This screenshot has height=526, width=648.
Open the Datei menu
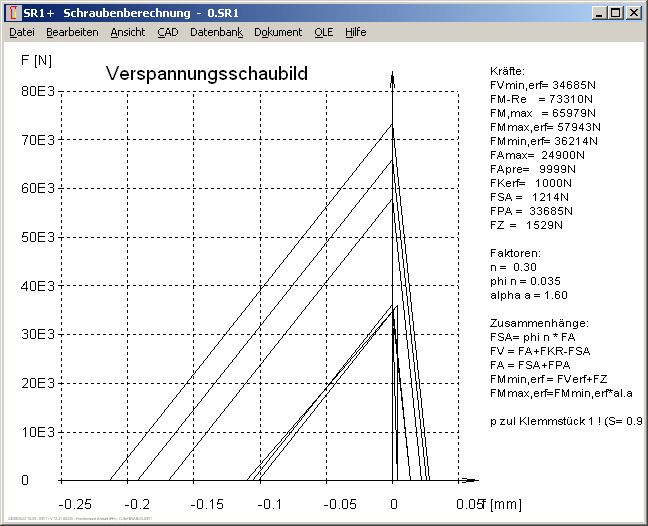click(x=21, y=32)
